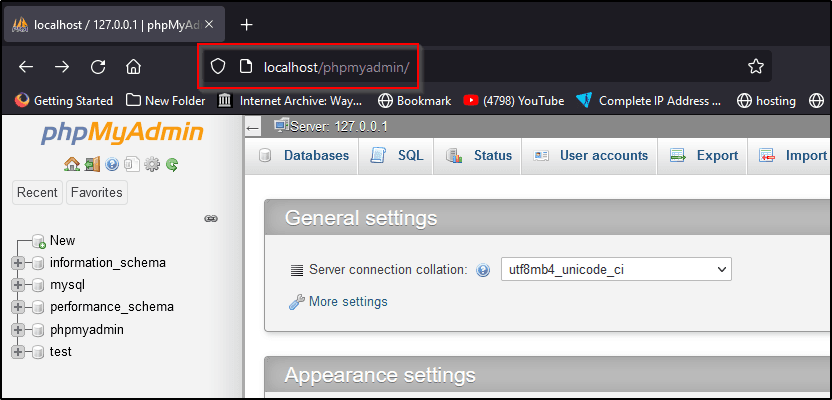Open the YouTube bookmark
This screenshot has width=832, height=400.
pos(514,101)
